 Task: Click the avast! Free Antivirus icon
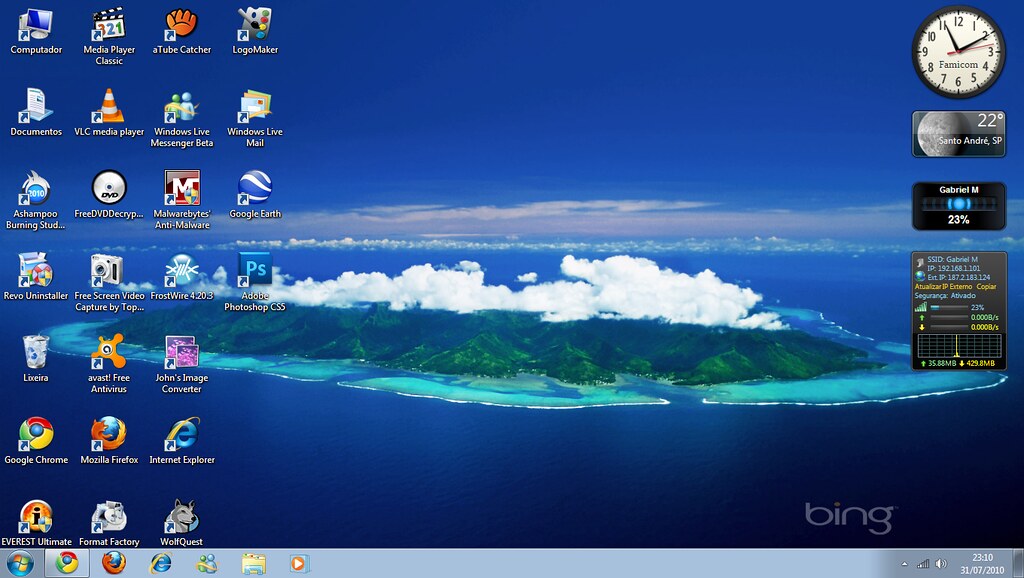[109, 364]
